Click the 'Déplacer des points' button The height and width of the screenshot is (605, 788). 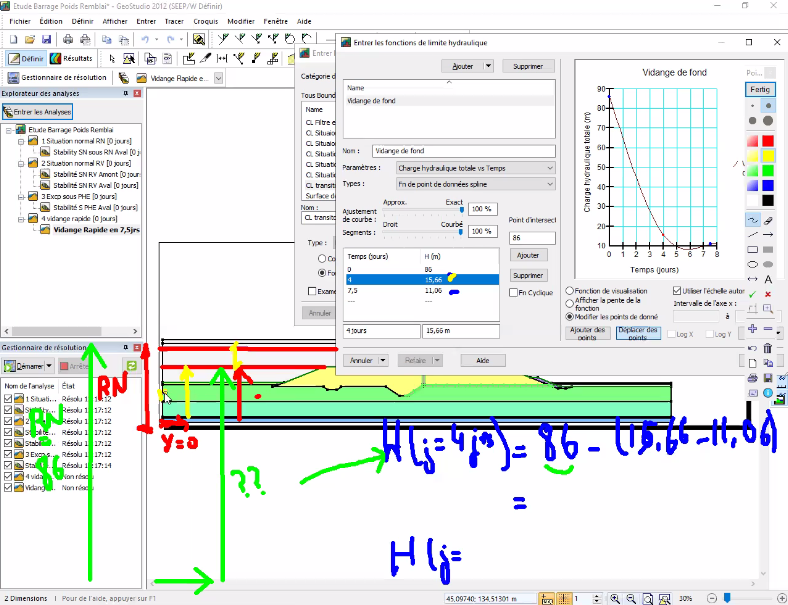(x=638, y=333)
